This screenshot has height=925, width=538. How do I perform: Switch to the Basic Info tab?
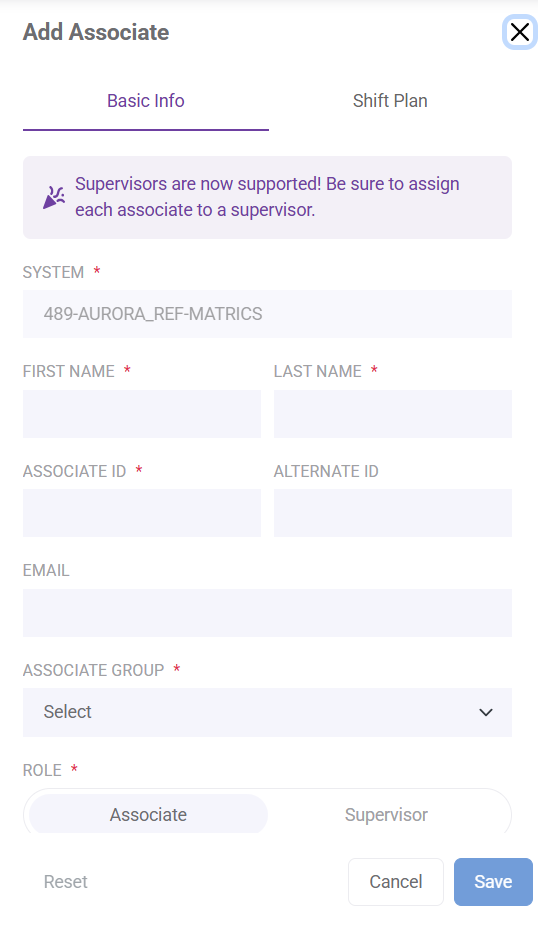coord(146,101)
